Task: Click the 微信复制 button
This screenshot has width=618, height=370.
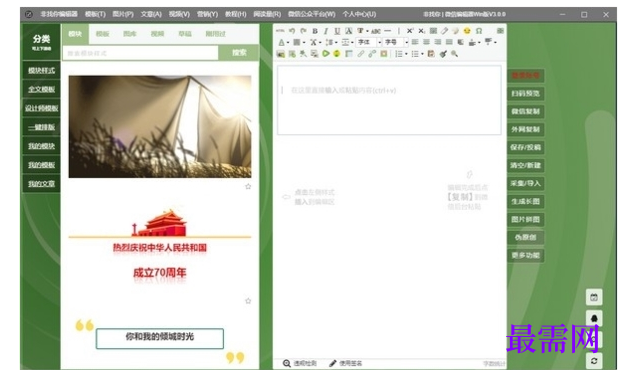Action: [525, 112]
